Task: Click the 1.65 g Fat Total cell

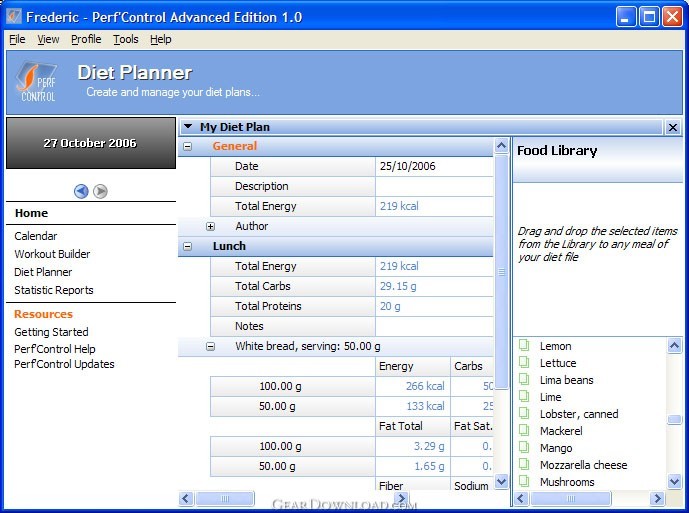Action: pyautogui.click(x=413, y=466)
